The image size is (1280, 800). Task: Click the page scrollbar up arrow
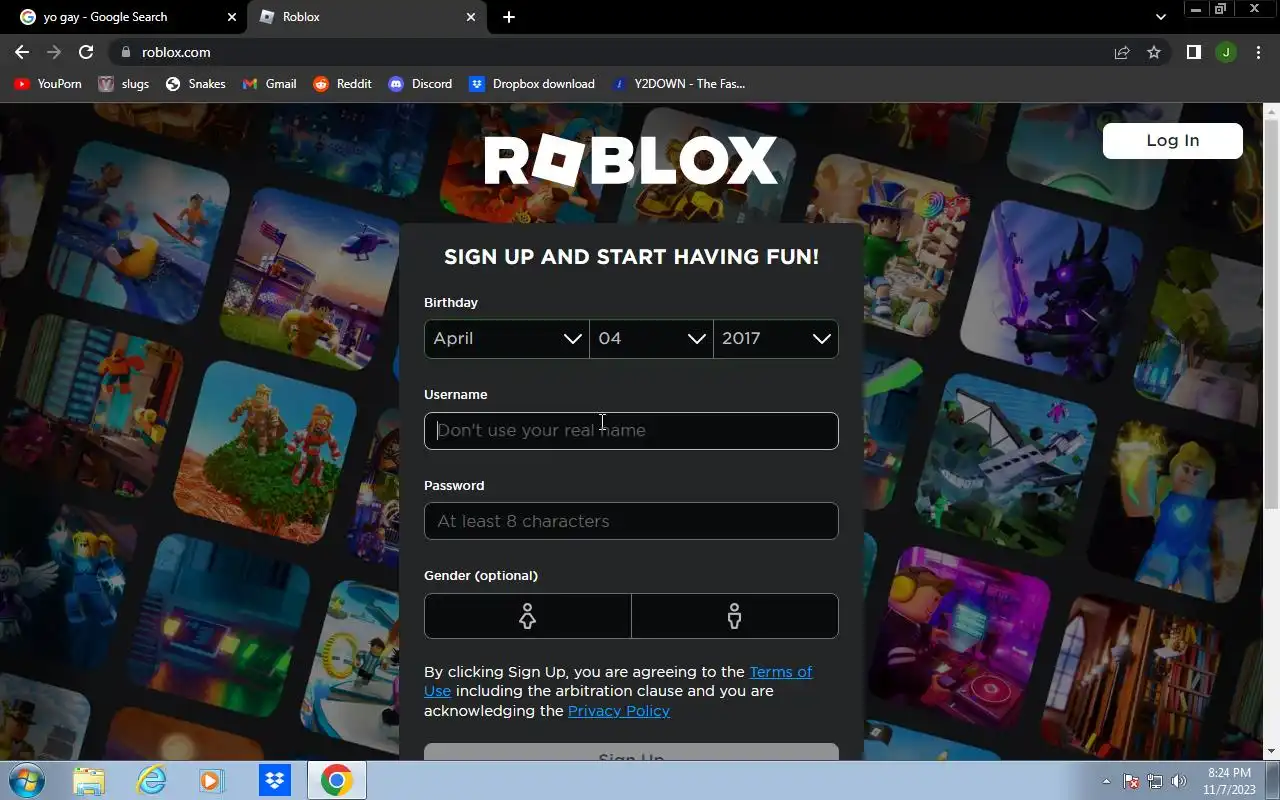(x=1271, y=111)
